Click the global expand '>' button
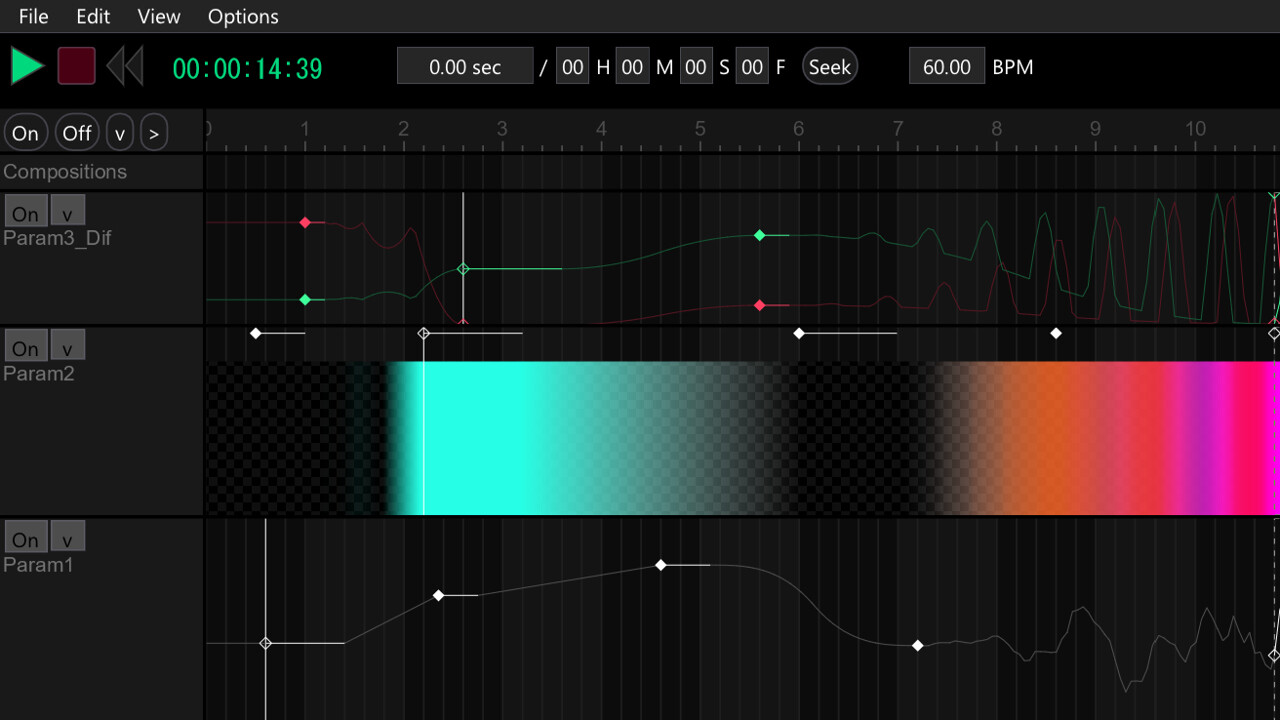This screenshot has height=720, width=1280. (153, 133)
